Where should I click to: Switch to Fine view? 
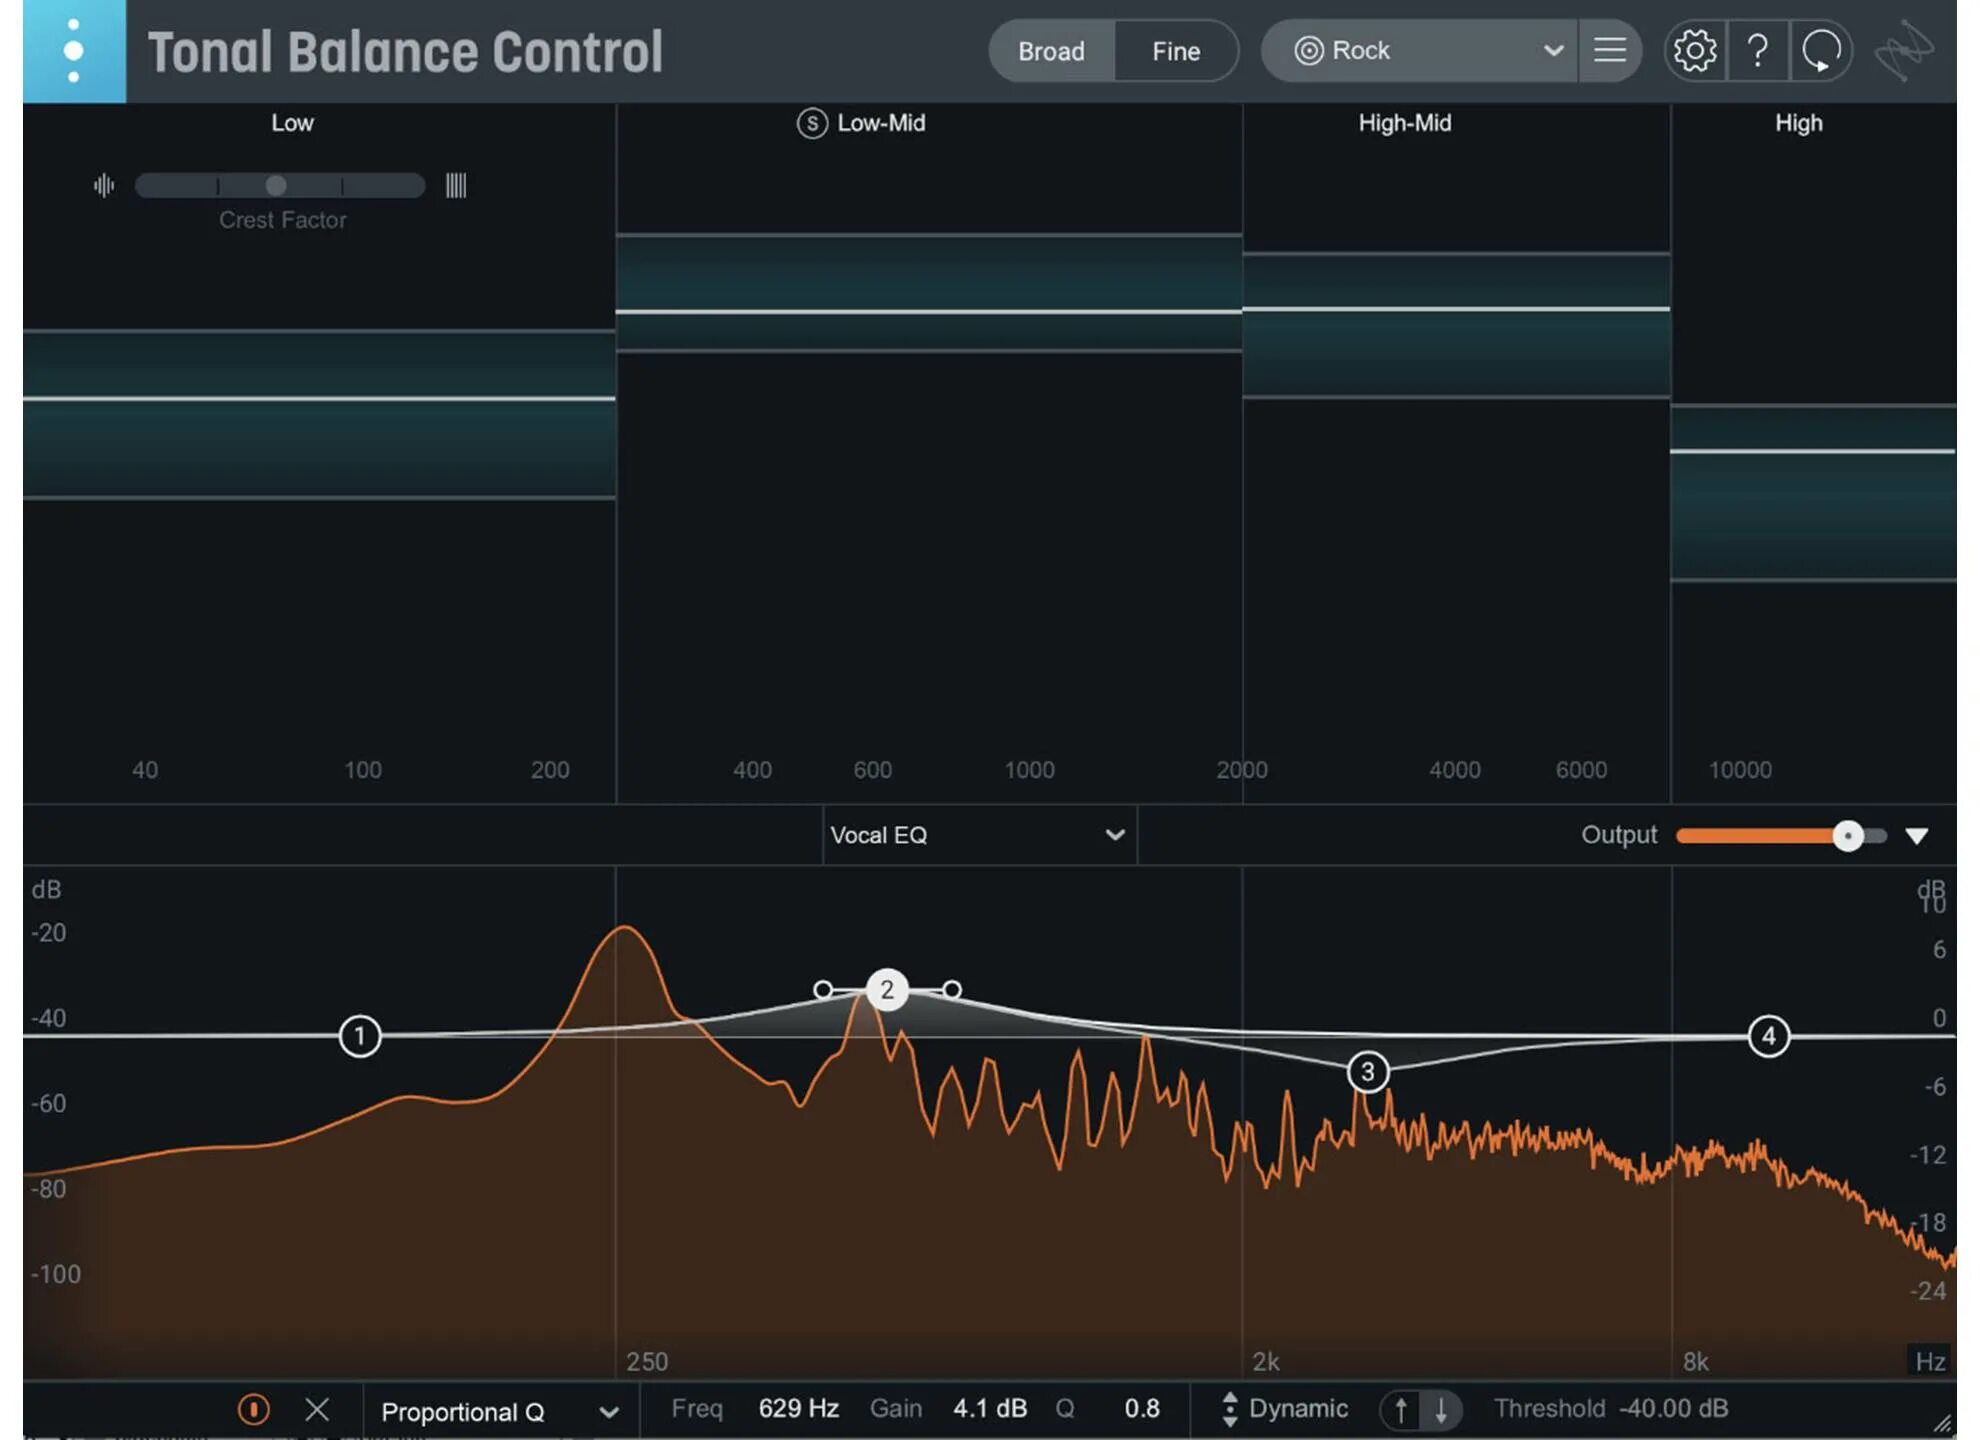coord(1176,51)
